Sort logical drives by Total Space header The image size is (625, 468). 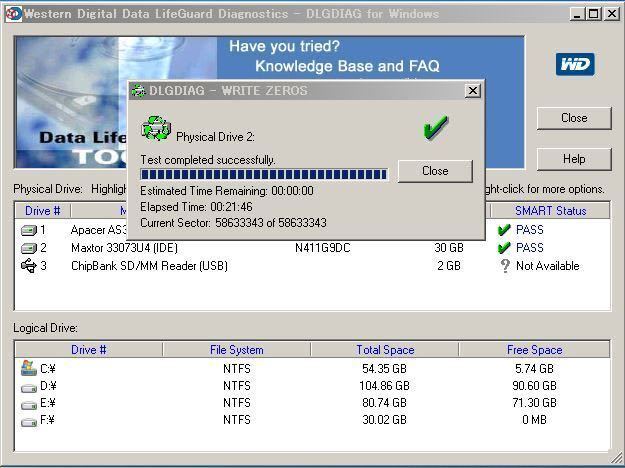point(385,350)
